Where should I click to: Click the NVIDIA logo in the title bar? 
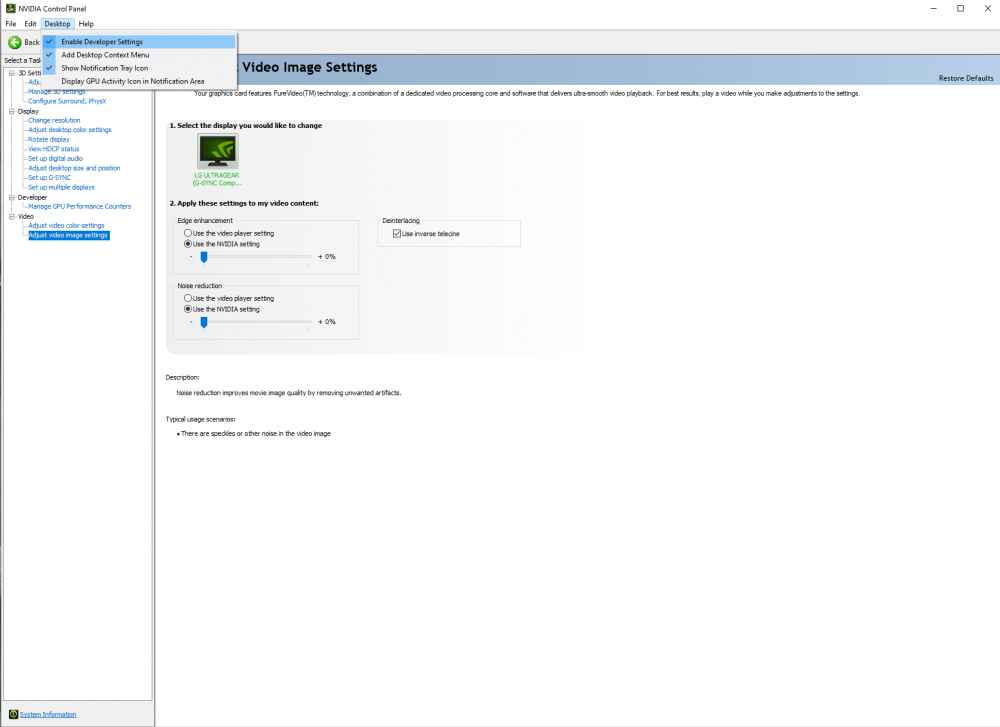[9, 8]
